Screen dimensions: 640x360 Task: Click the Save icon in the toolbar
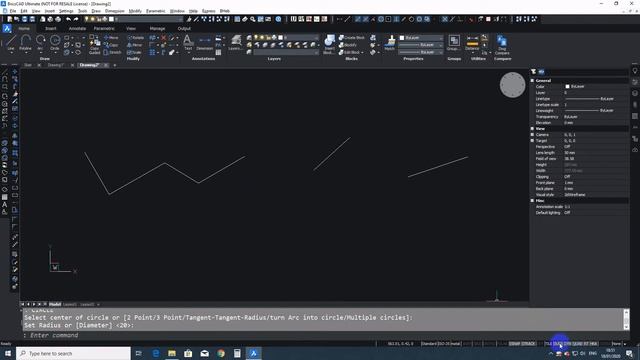coord(24,19)
